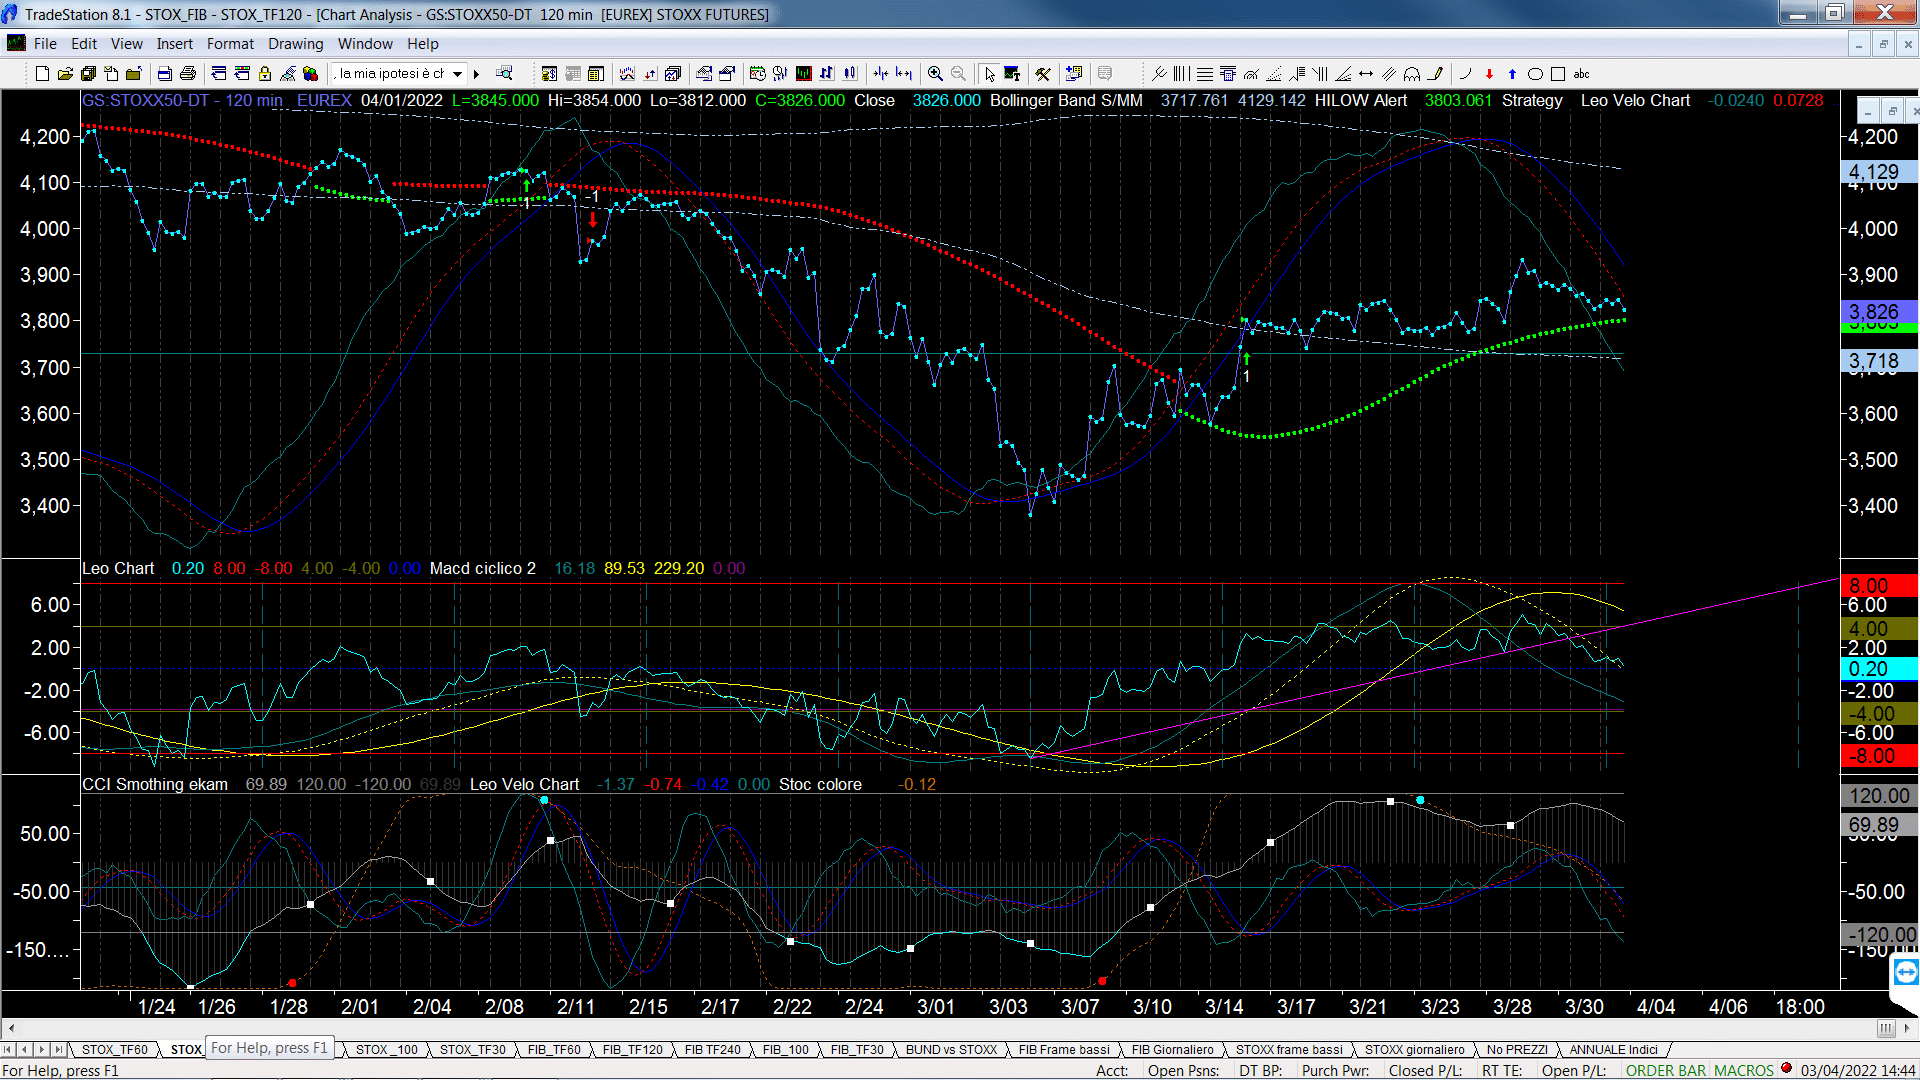
Task: Click MACROS in the status bar
Action: [x=1744, y=1070]
